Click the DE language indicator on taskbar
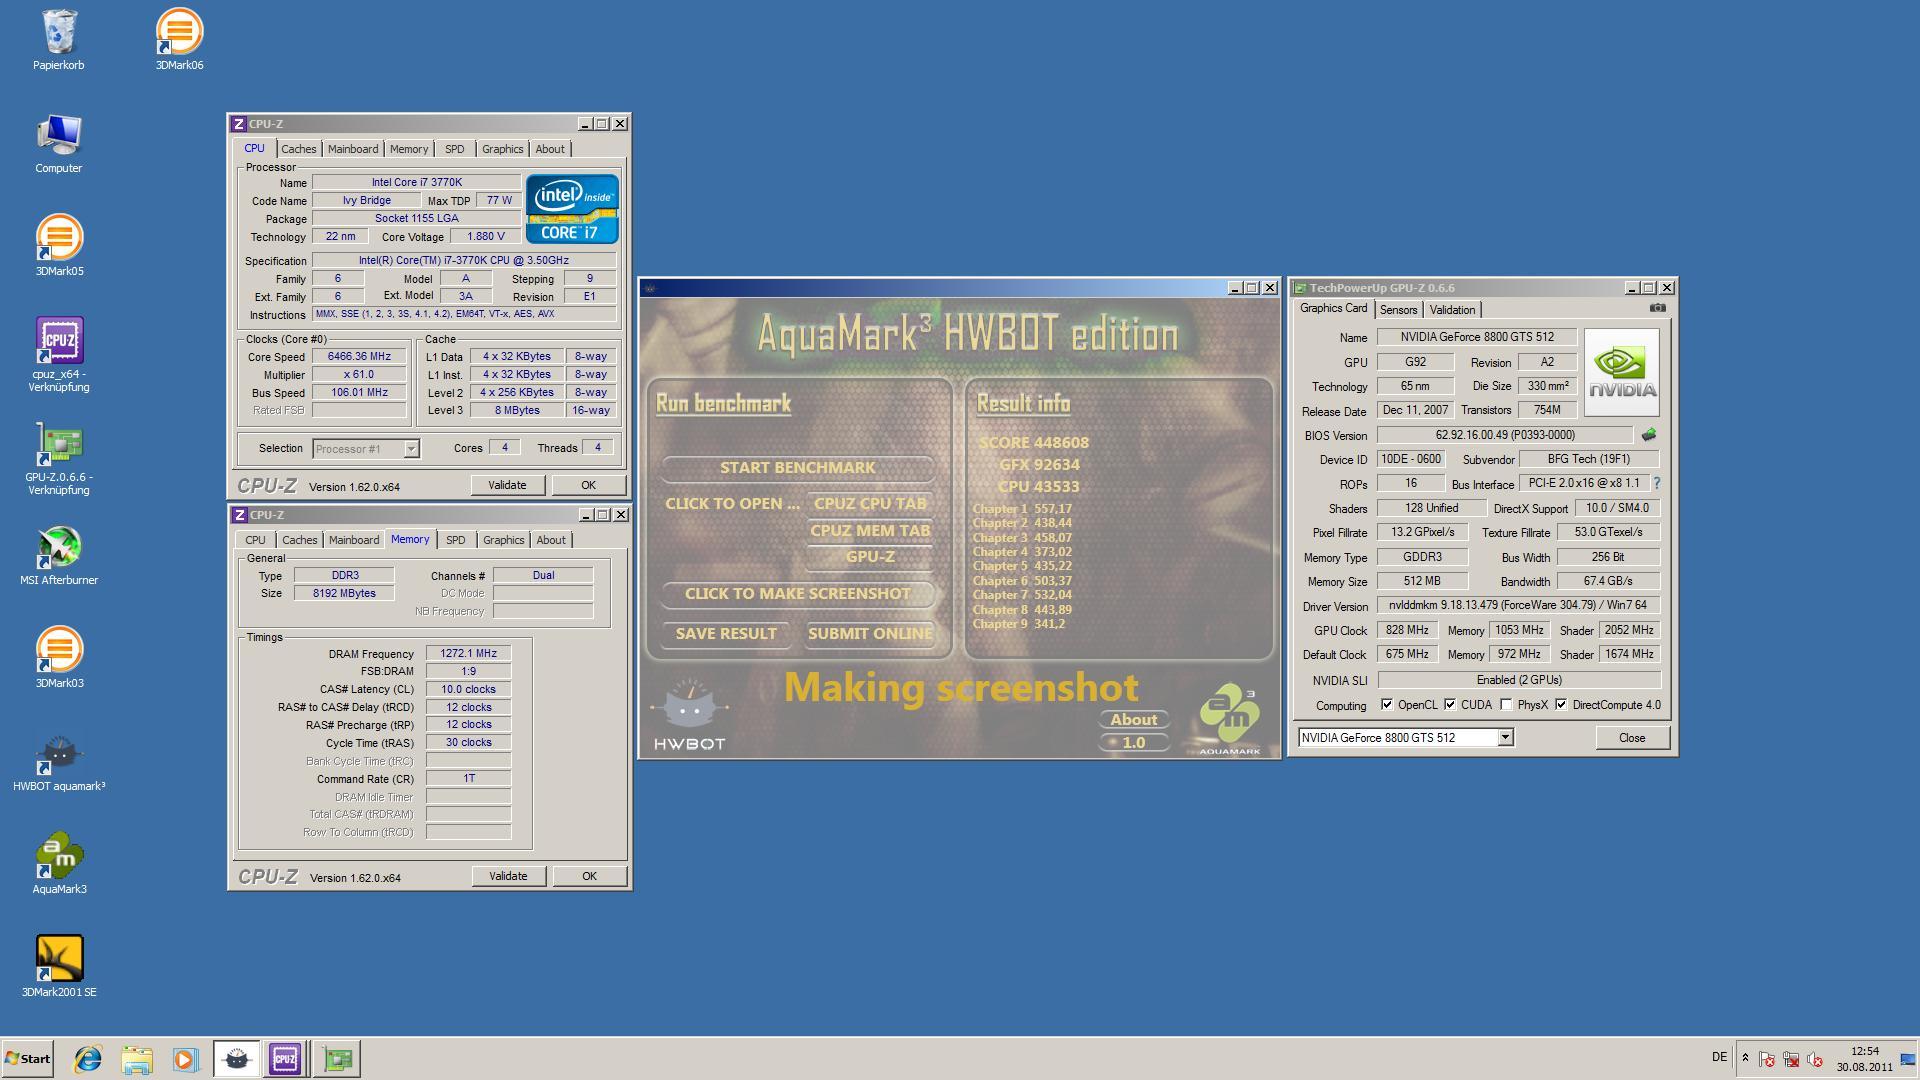This screenshot has height=1080, width=1920. pyautogui.click(x=1719, y=1057)
